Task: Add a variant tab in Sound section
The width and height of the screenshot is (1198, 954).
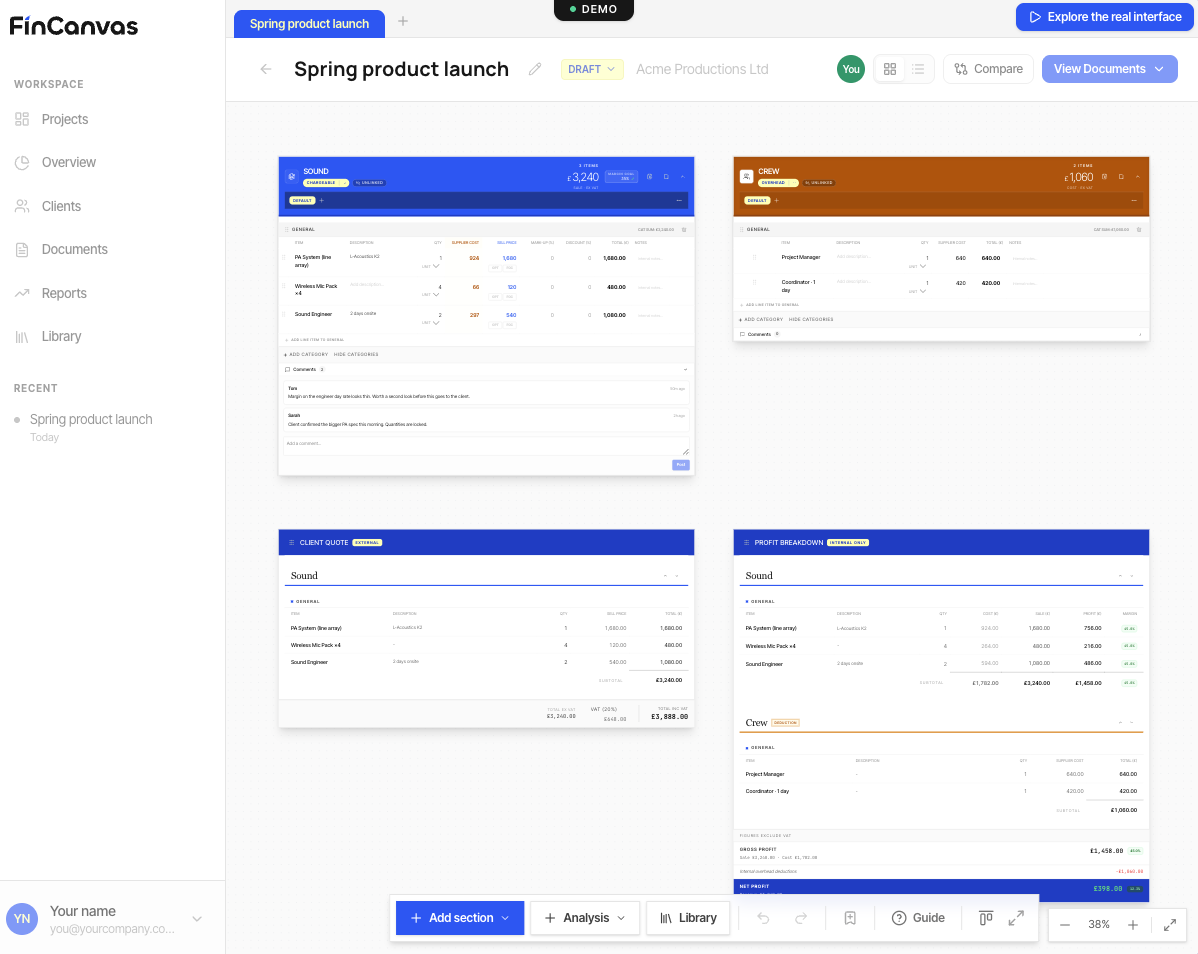Action: pos(322,201)
